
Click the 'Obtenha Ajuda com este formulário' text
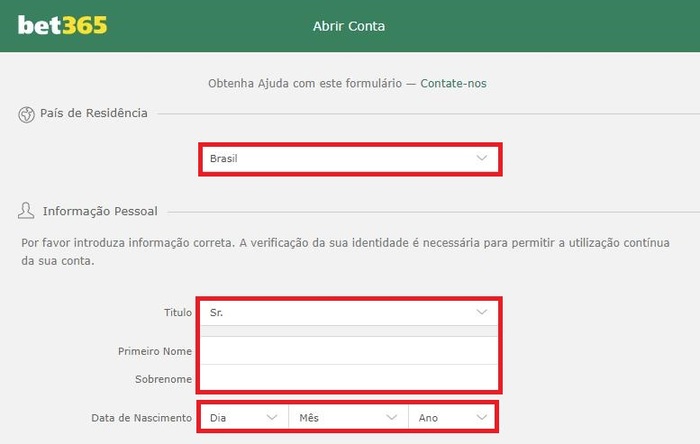[305, 83]
